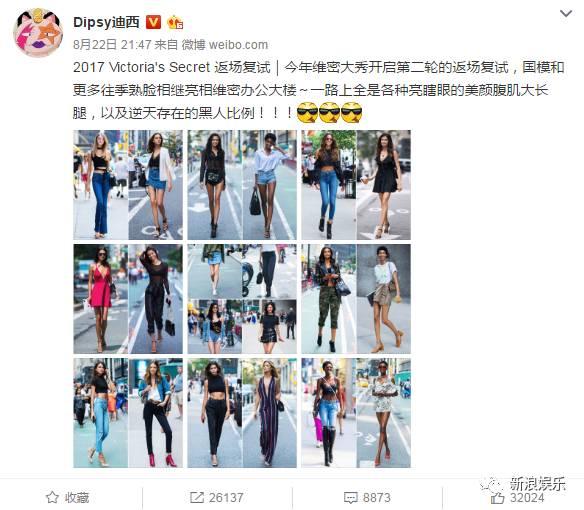Click the comment icon showing 8873
The height and width of the screenshot is (510, 584).
pos(350,498)
